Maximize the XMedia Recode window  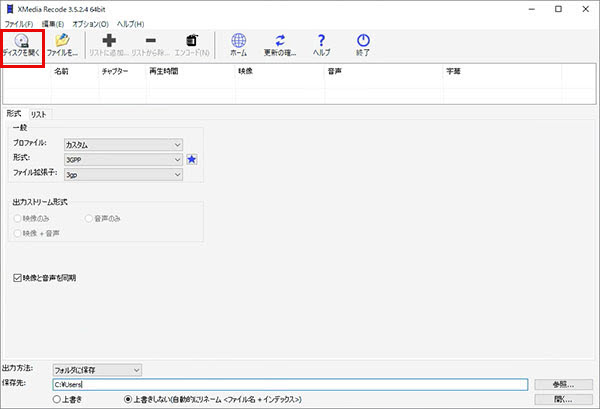[558, 9]
